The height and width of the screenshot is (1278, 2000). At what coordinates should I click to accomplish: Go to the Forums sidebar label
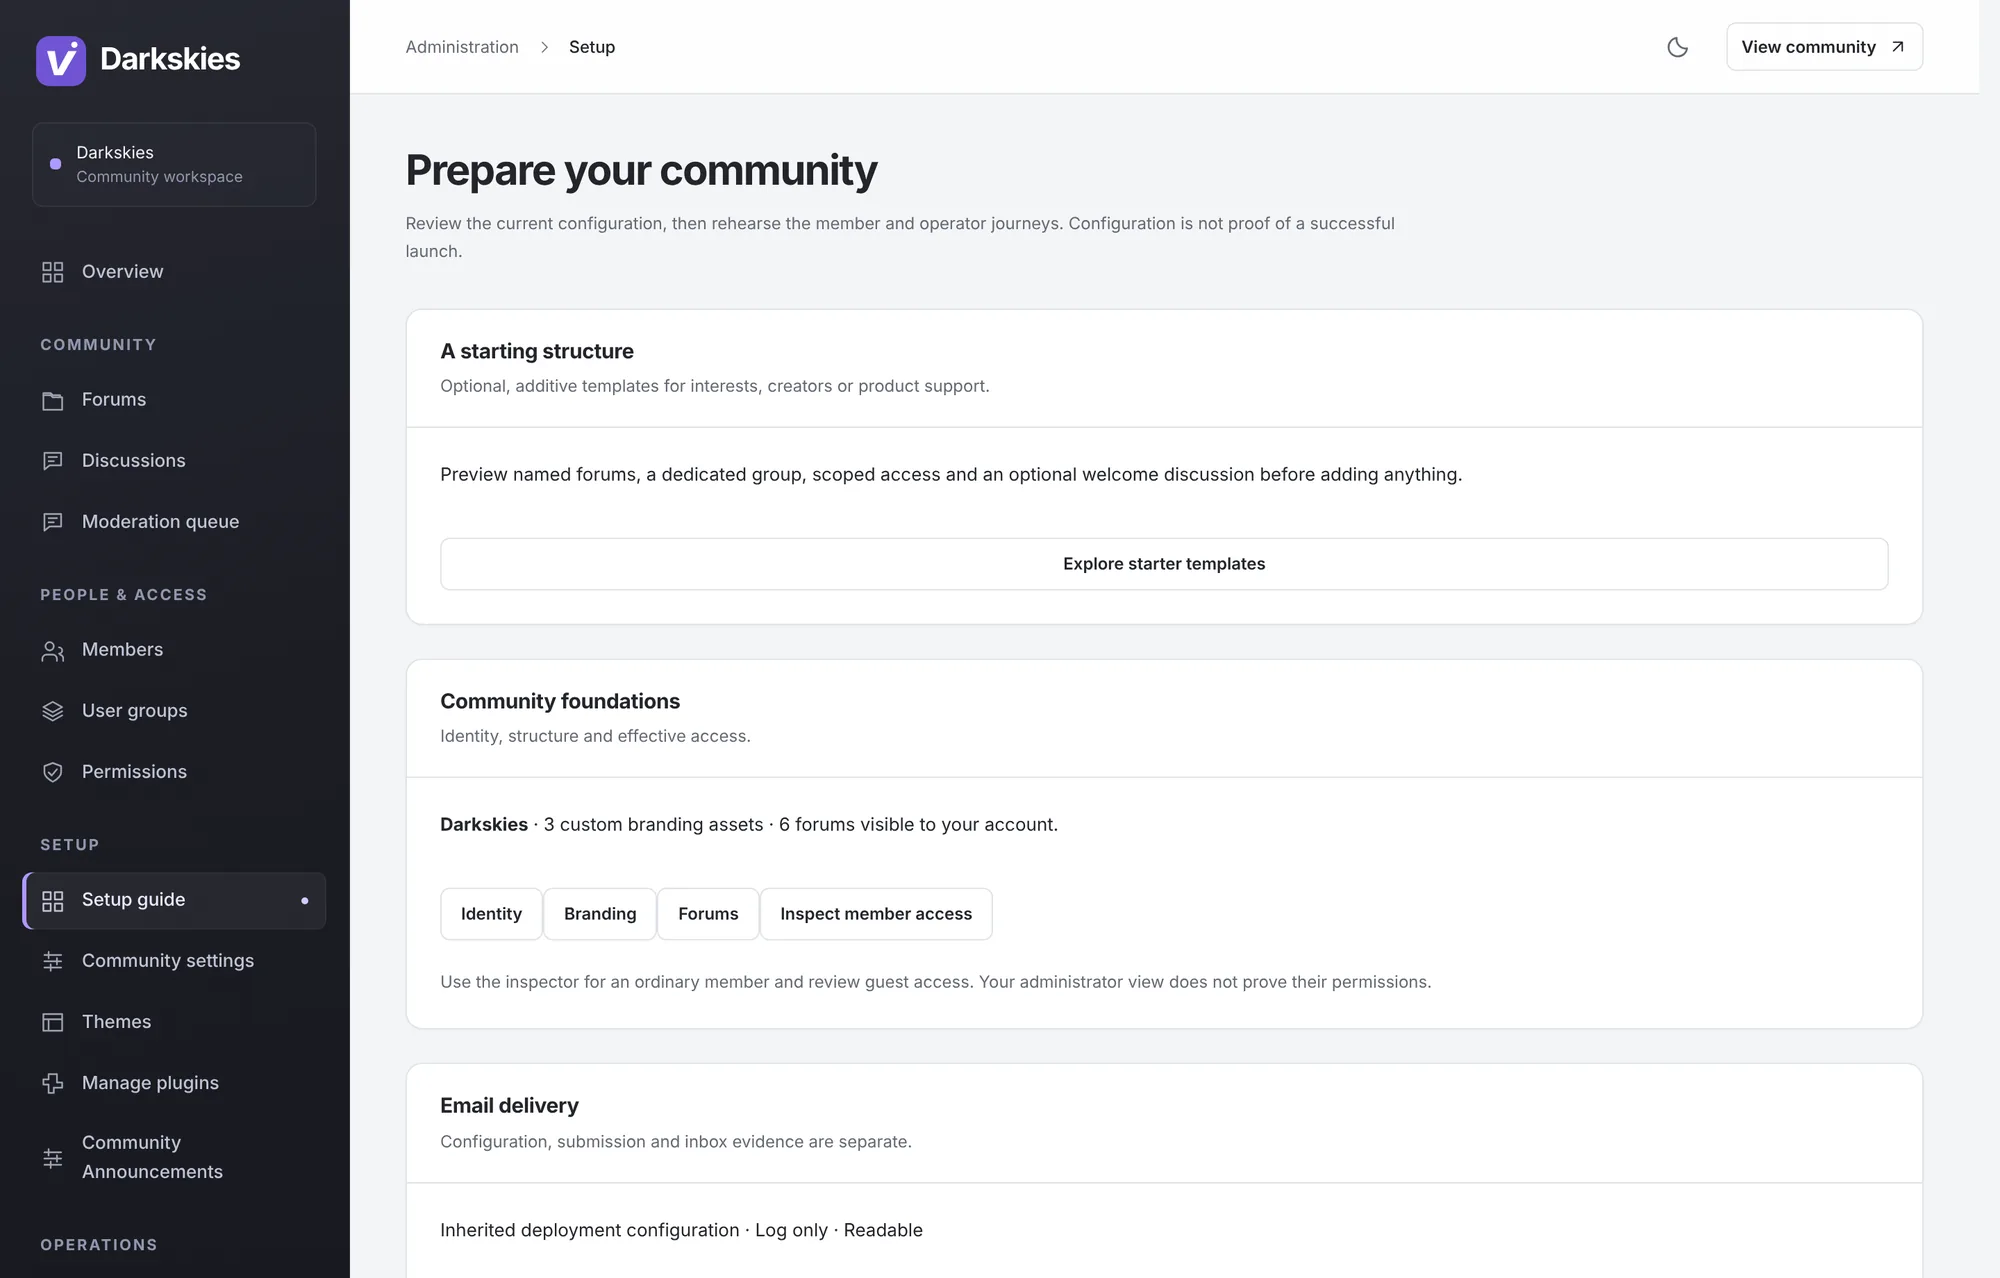coord(114,400)
